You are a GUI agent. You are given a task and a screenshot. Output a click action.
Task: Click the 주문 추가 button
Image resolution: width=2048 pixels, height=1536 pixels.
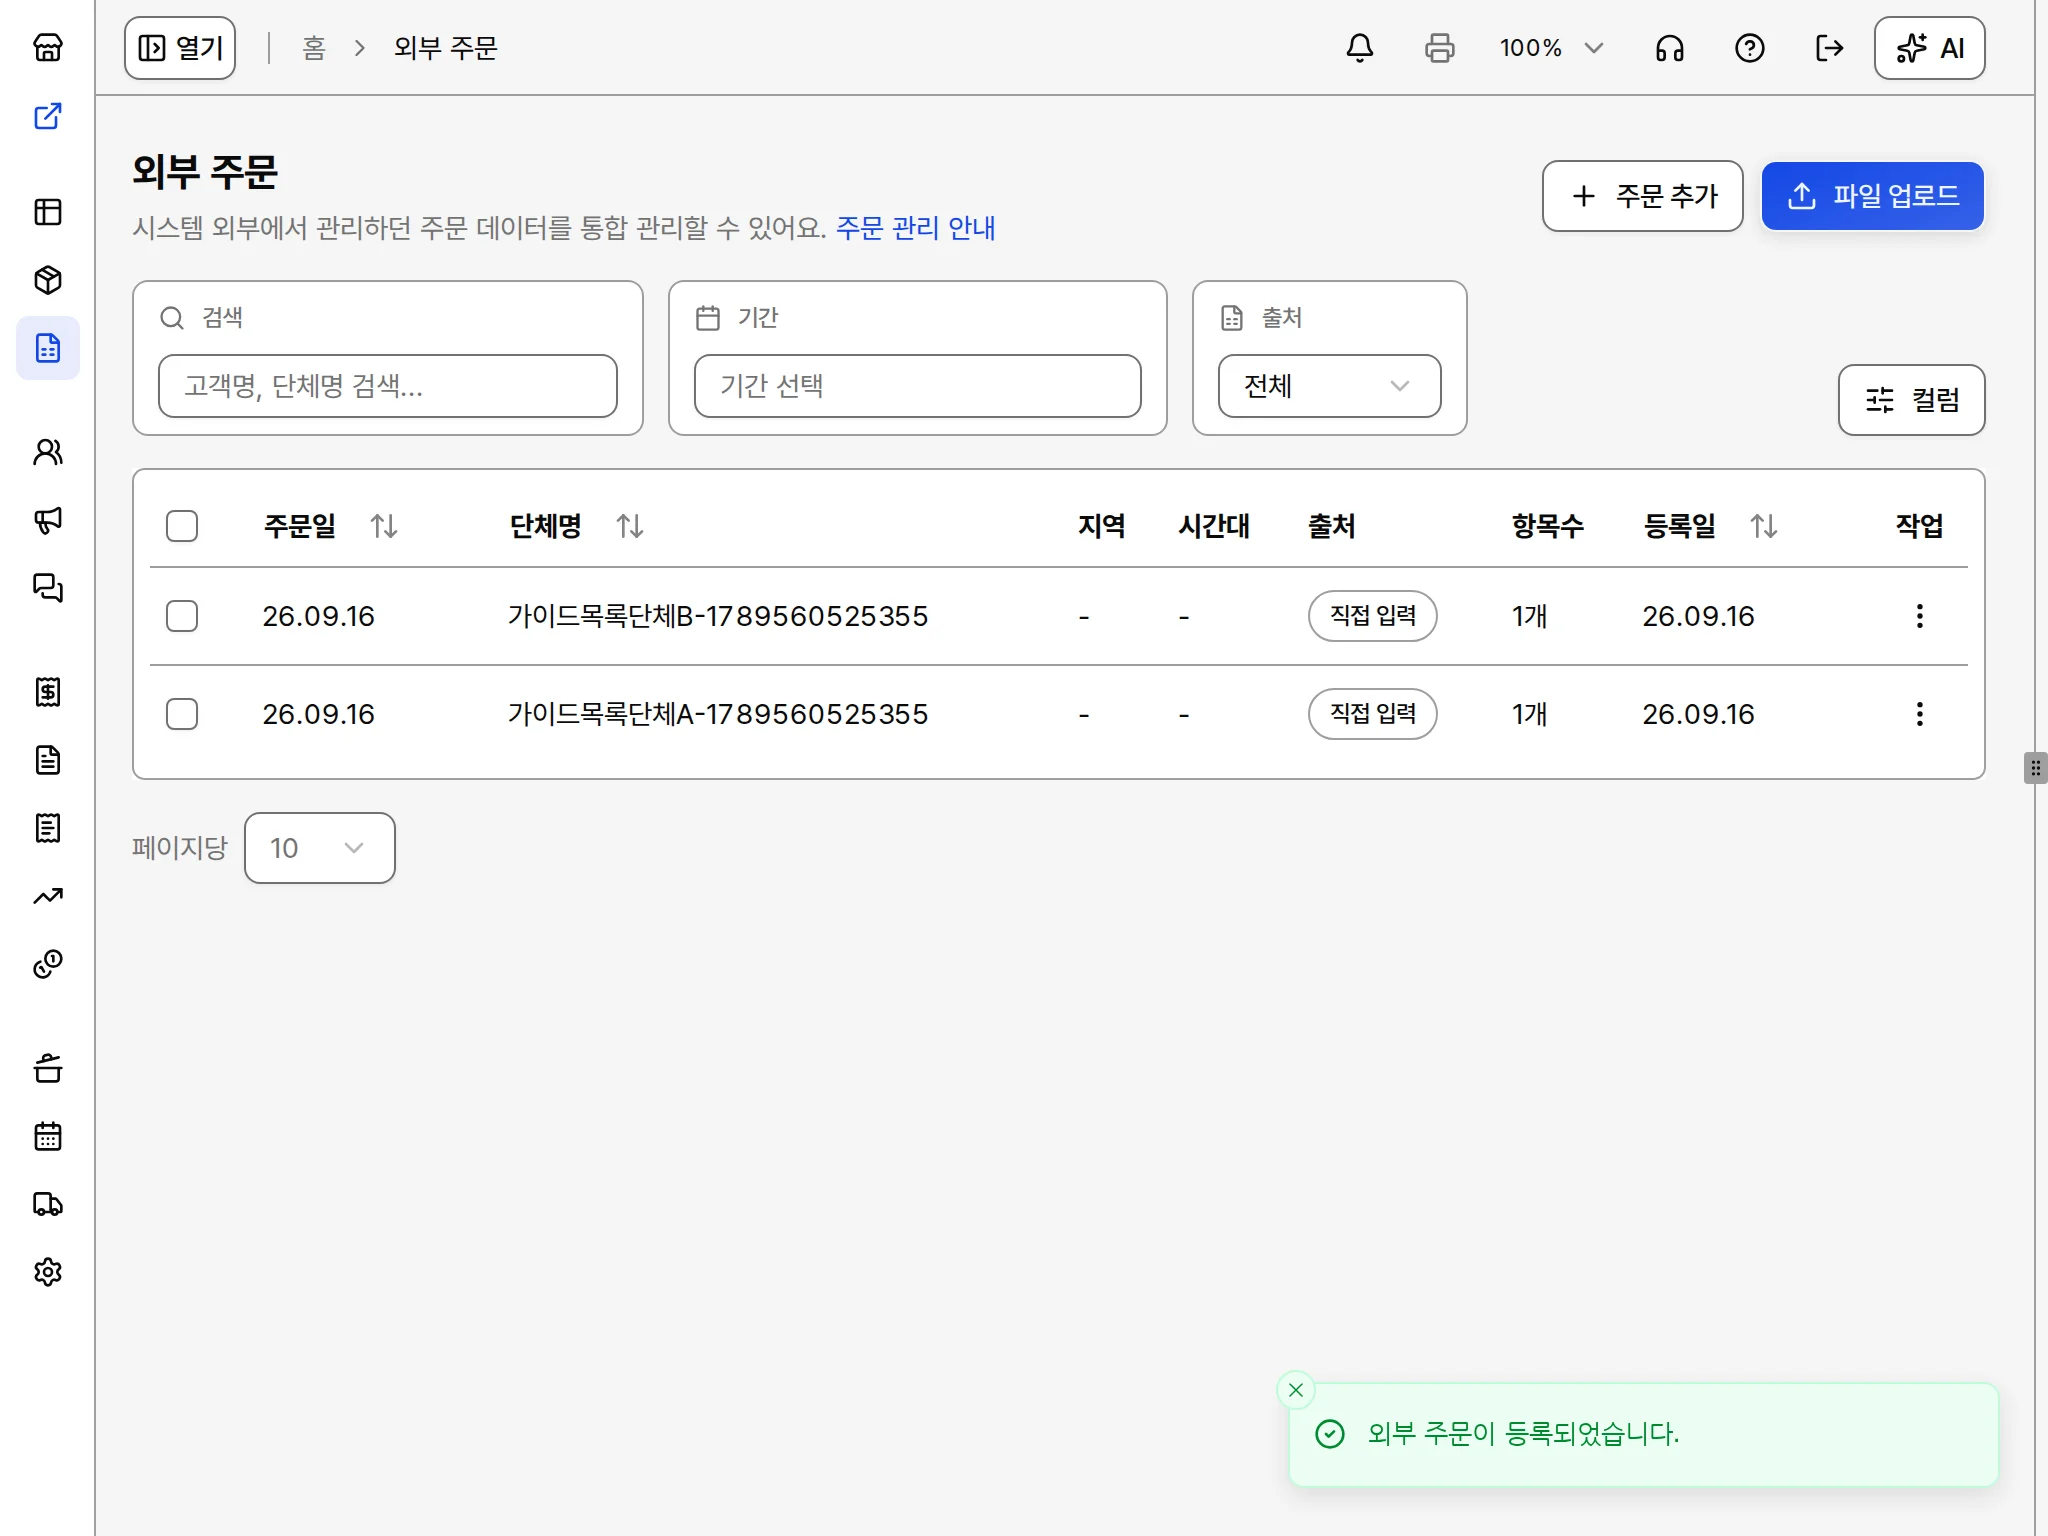click(x=1643, y=196)
